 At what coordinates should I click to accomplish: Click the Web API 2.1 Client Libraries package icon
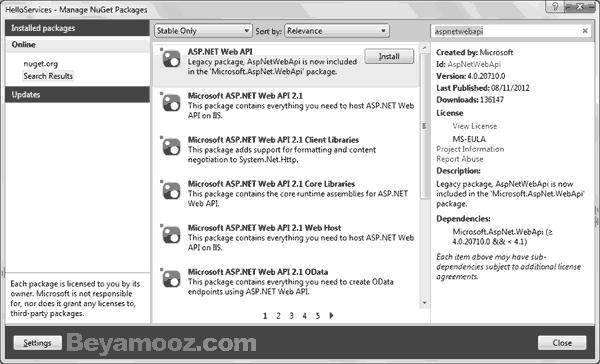tap(171, 147)
